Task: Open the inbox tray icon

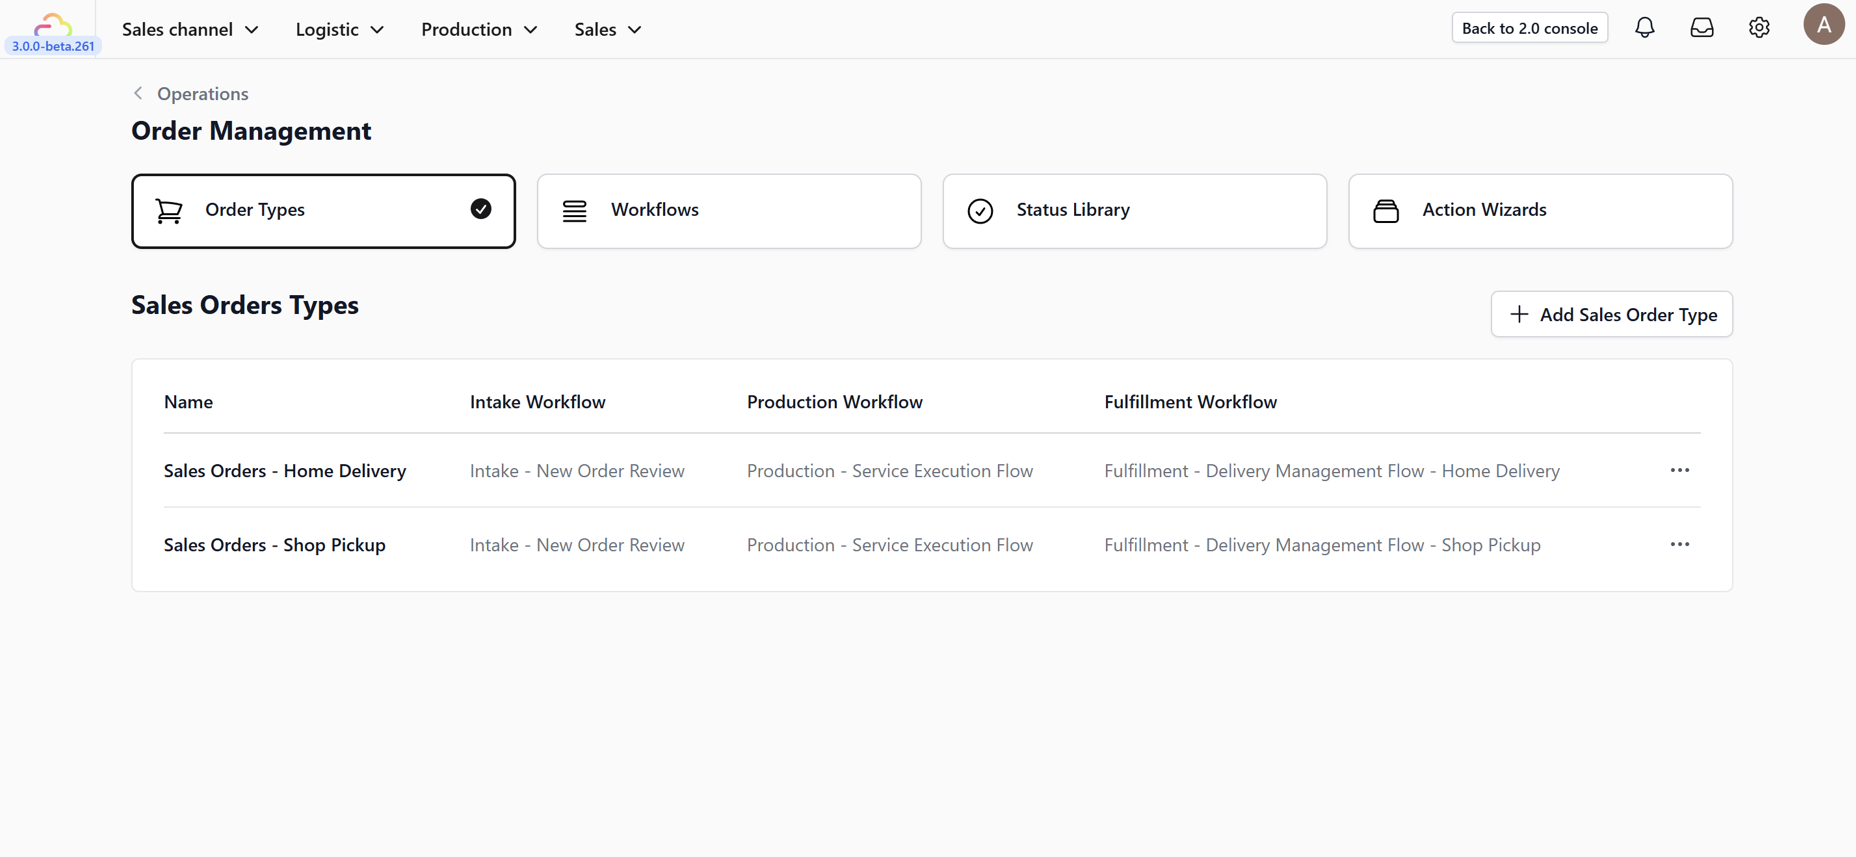Action: [x=1702, y=28]
